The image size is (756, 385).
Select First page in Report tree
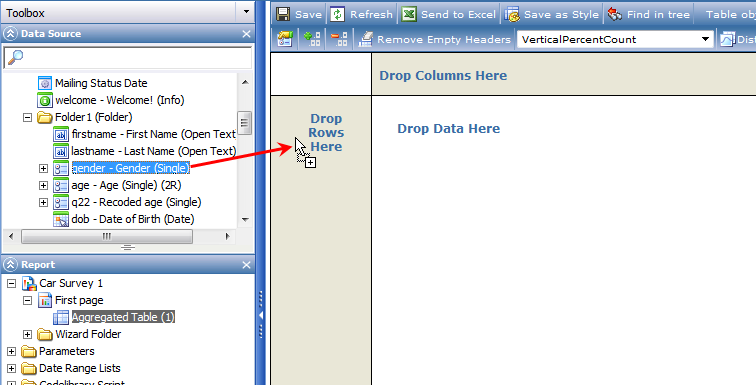coord(79,300)
